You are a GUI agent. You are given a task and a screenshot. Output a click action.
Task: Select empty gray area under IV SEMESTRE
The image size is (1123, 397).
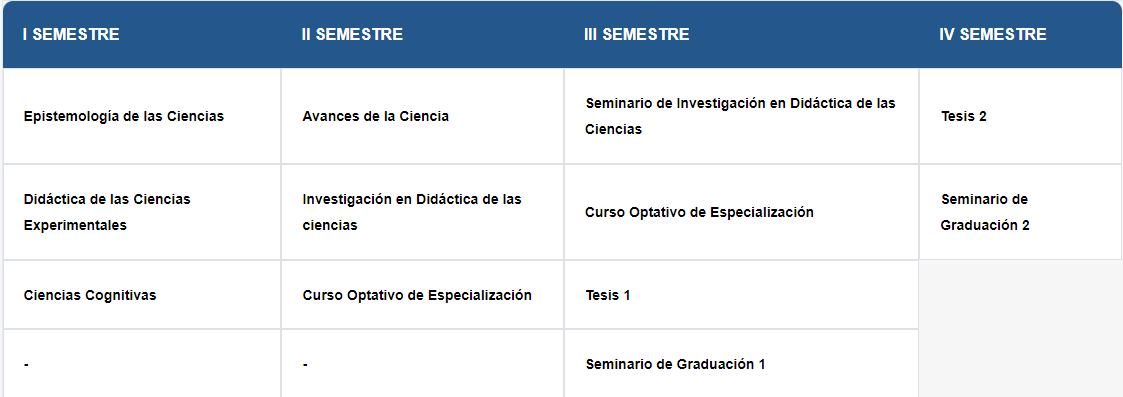click(1021, 329)
